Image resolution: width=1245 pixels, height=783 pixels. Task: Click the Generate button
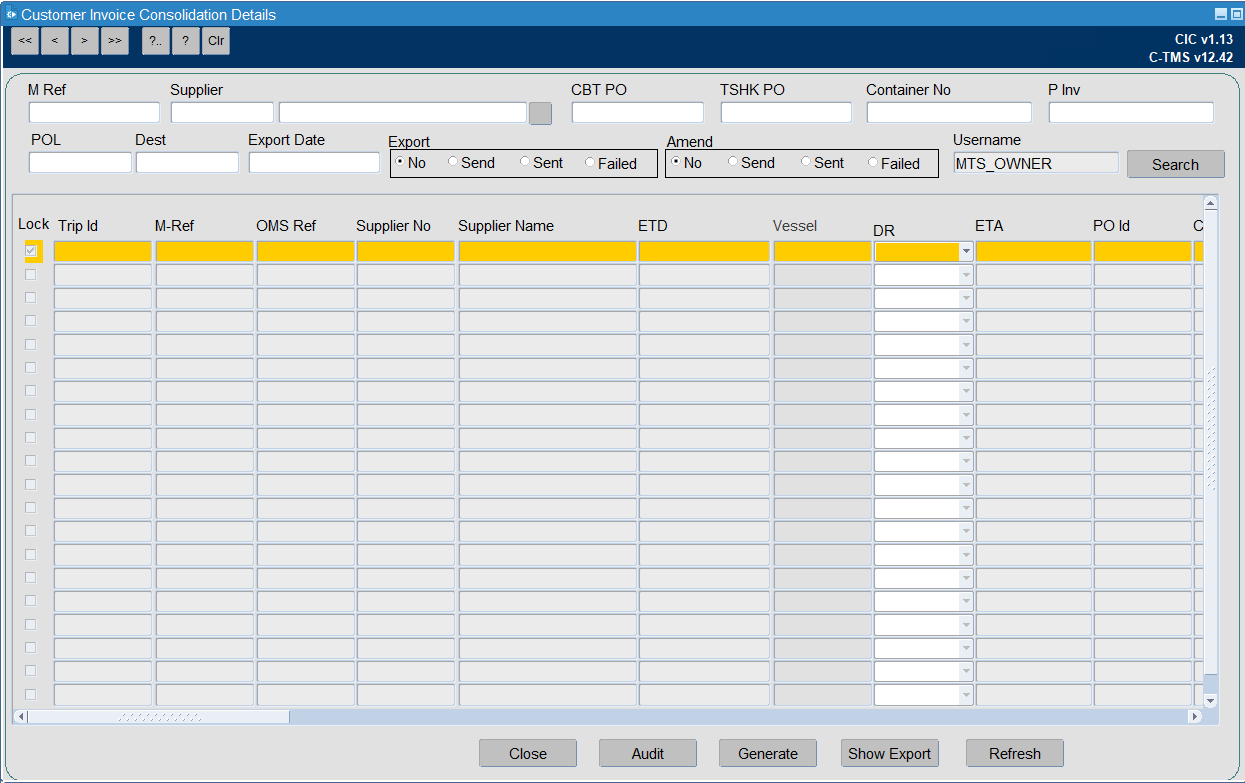[x=768, y=754]
